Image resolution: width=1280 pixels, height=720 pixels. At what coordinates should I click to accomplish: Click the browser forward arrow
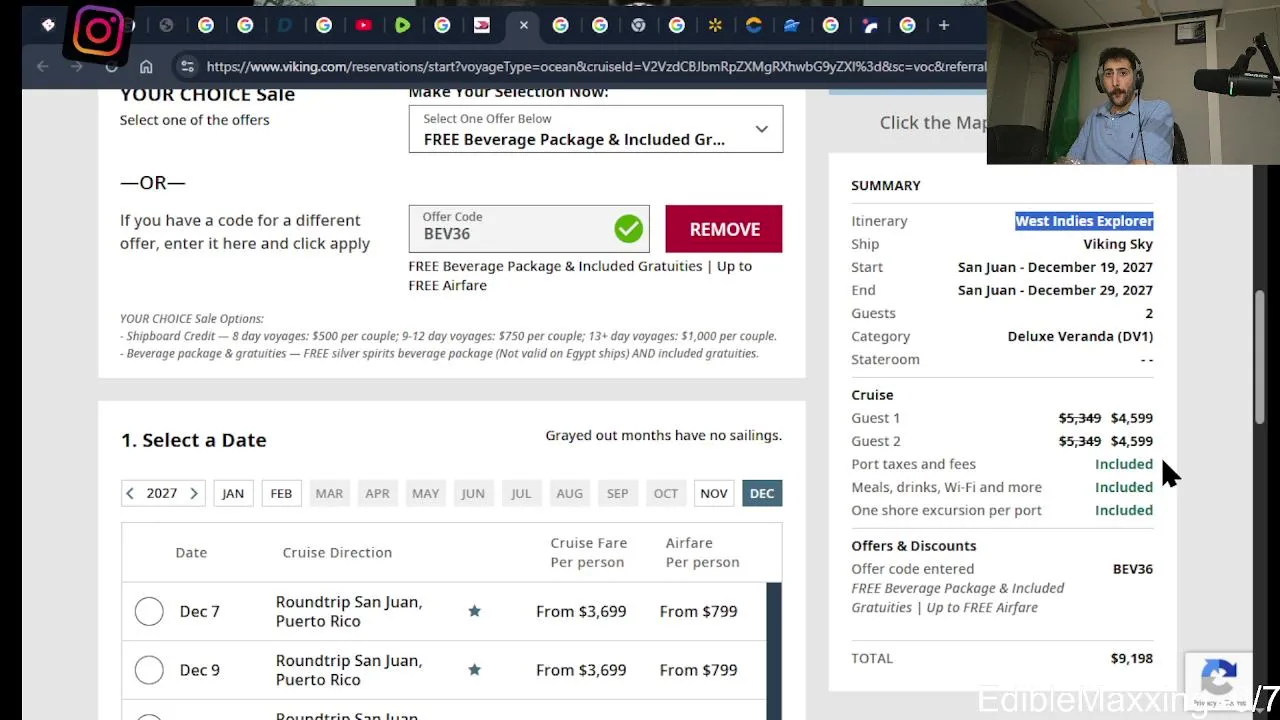77,67
